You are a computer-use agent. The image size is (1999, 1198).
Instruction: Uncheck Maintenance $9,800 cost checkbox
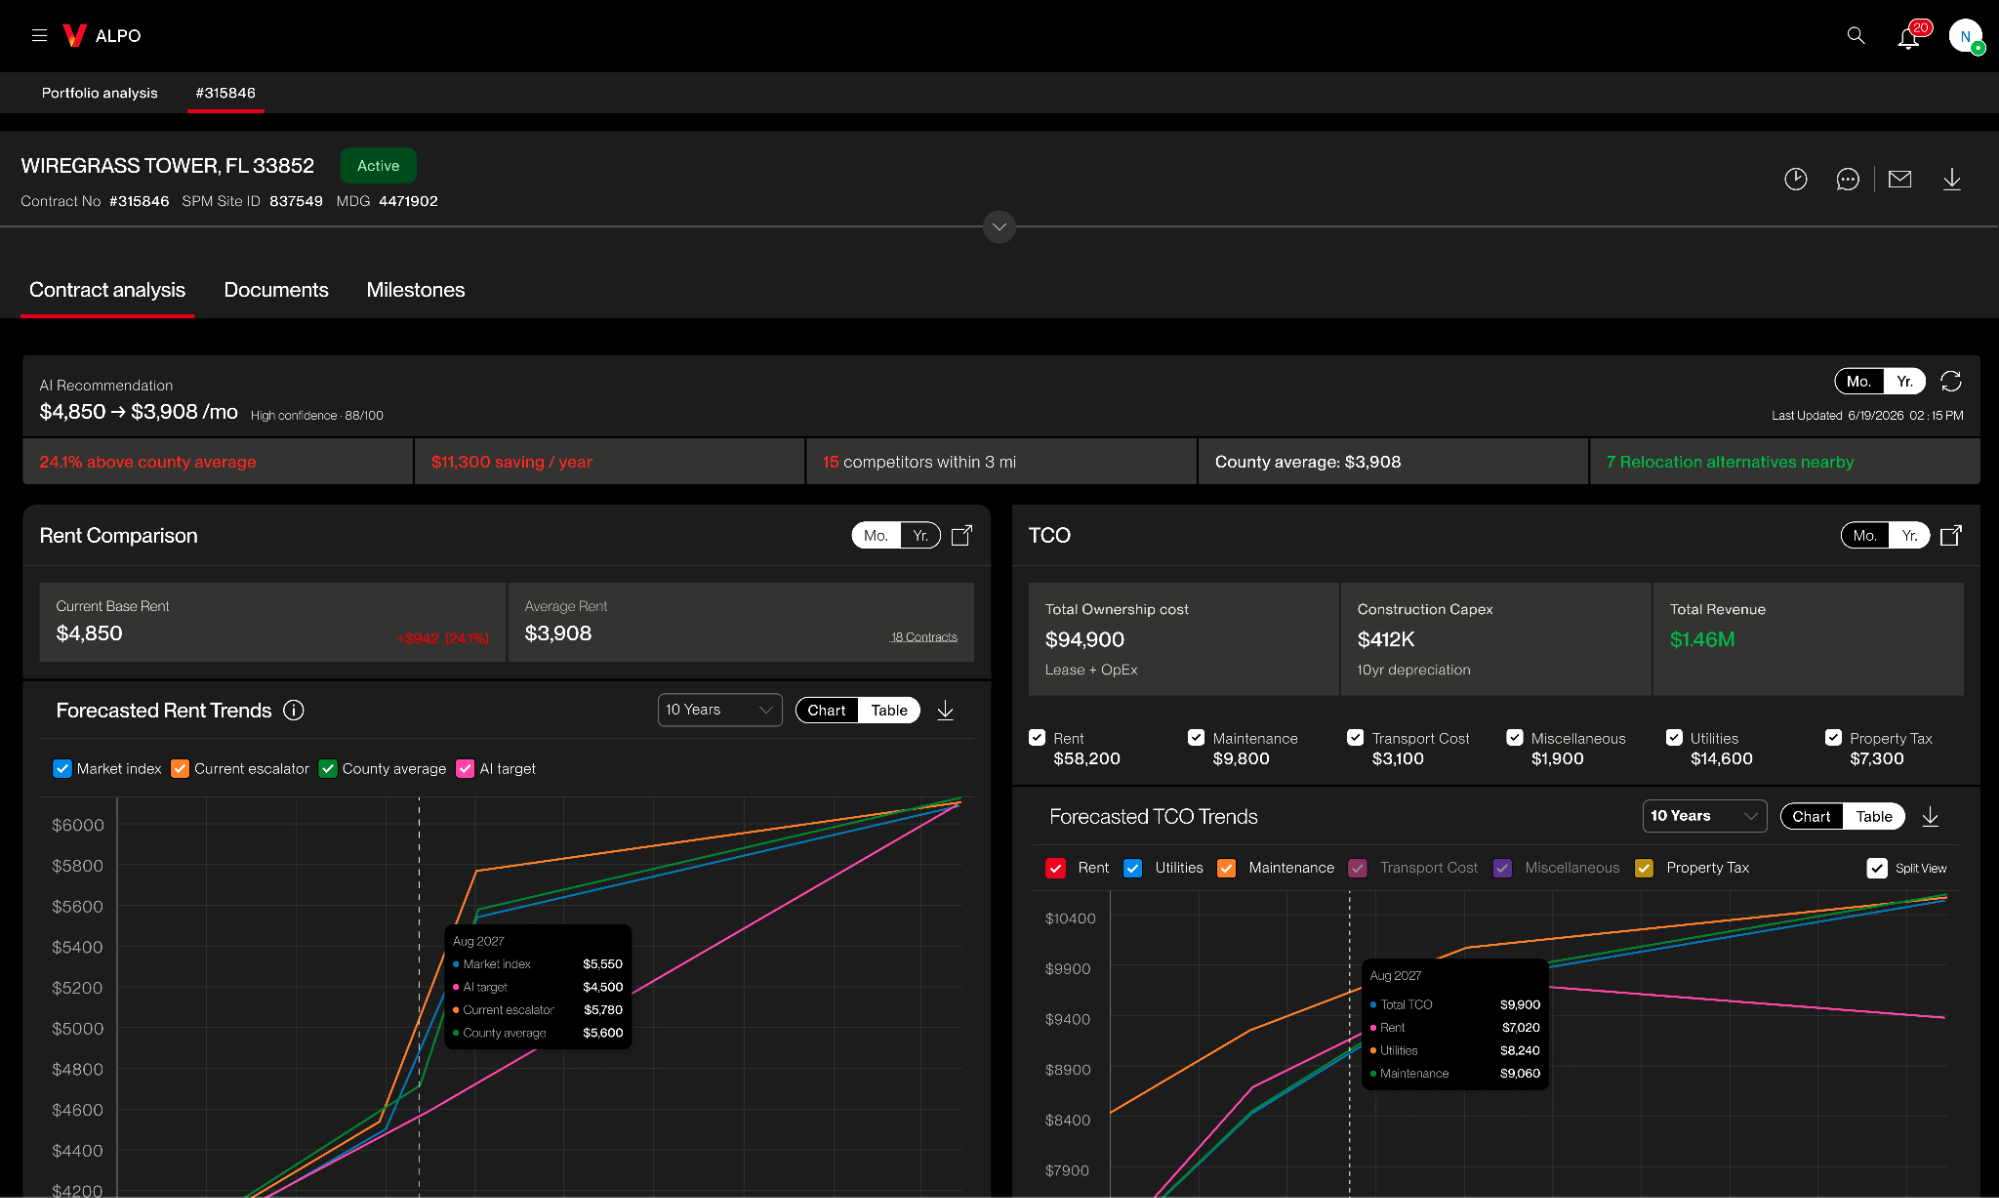tap(1196, 737)
